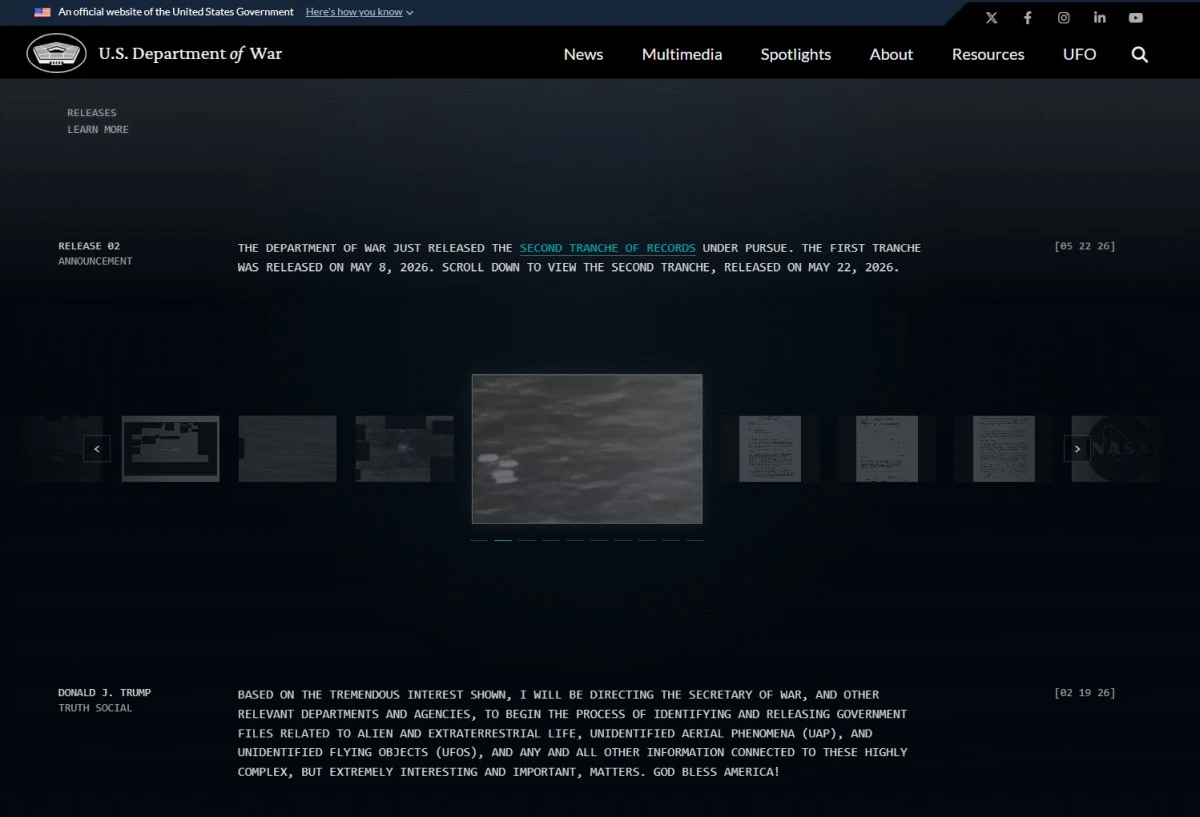This screenshot has height=817, width=1200.
Task: Open the LinkedIn social link
Action: pyautogui.click(x=1100, y=18)
